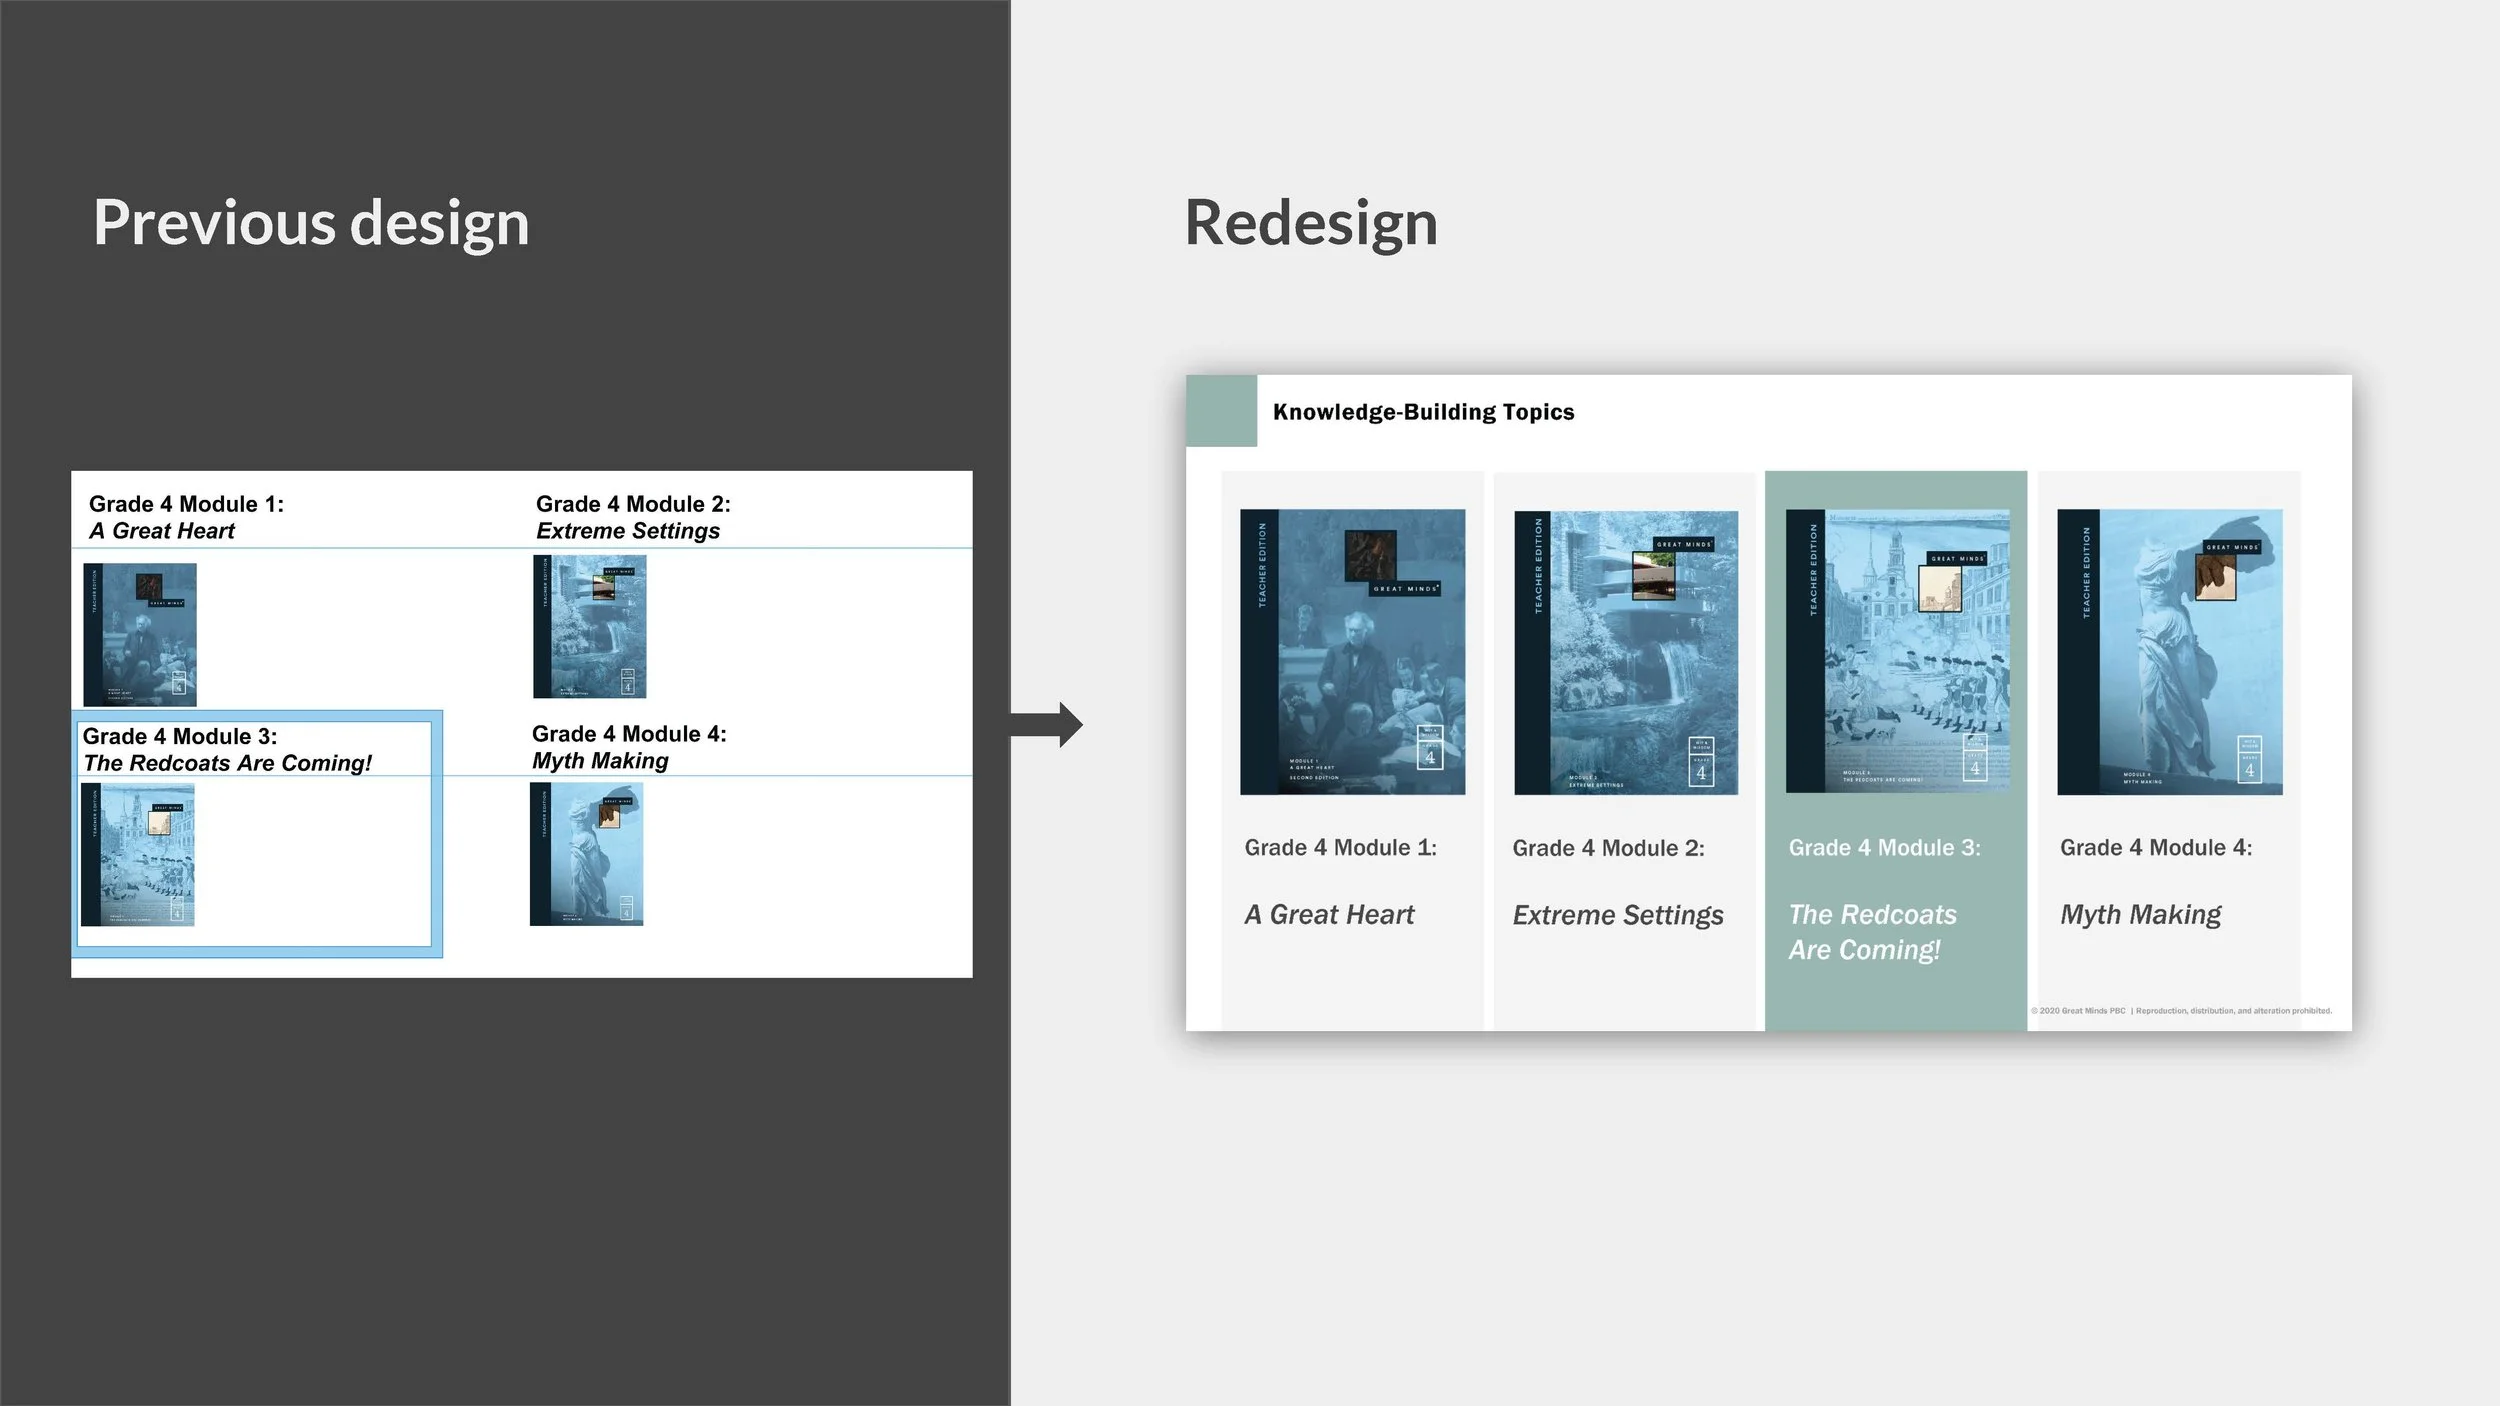Viewport: 2500px width, 1406px height.
Task: Click the 2020 Great Minds PBC copyright line
Action: click(2181, 1011)
